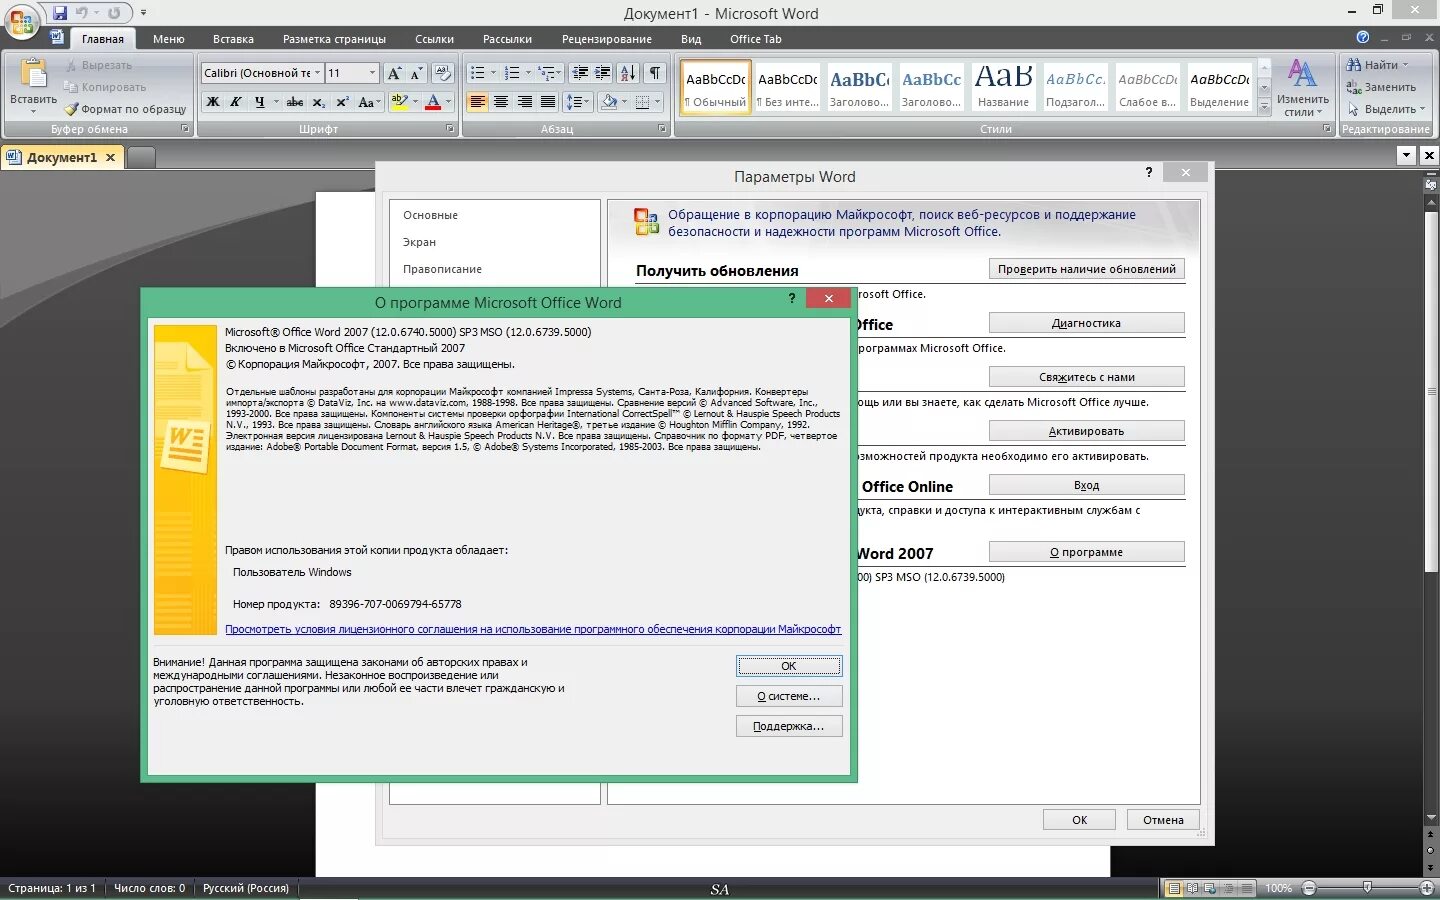Open the Office Tab ribbon tab
The image size is (1440, 900).
coord(756,39)
